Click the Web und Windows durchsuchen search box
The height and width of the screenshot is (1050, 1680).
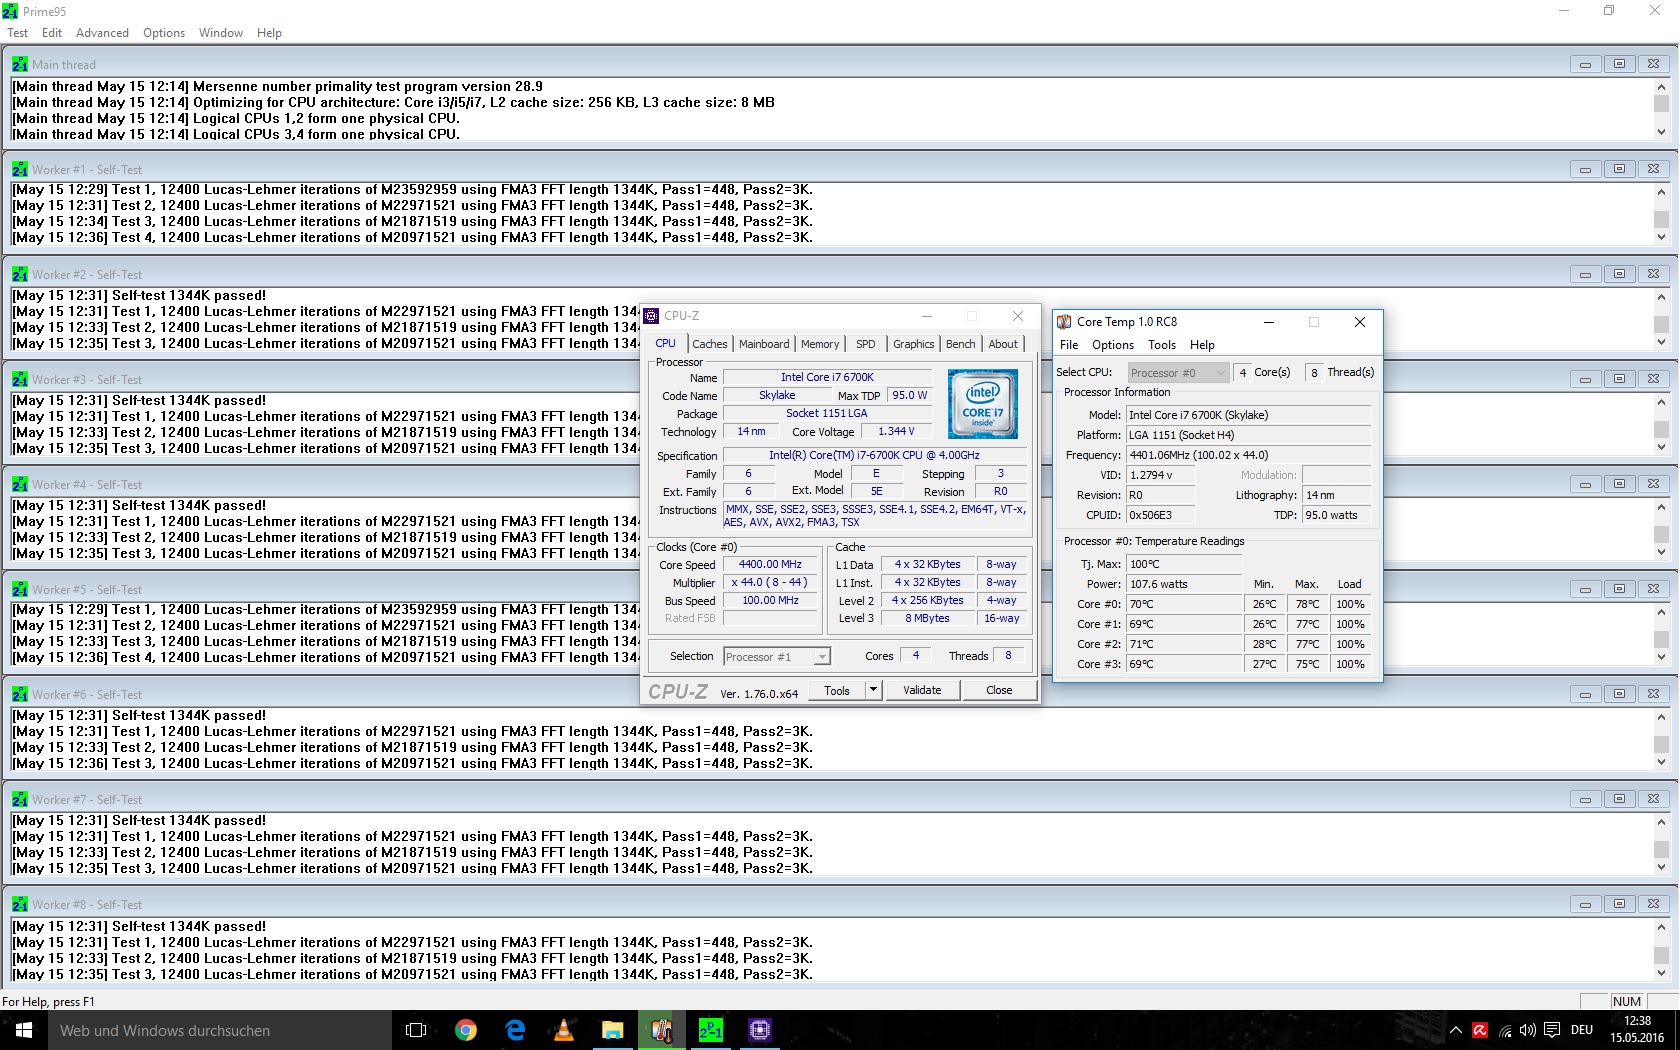(x=219, y=1030)
